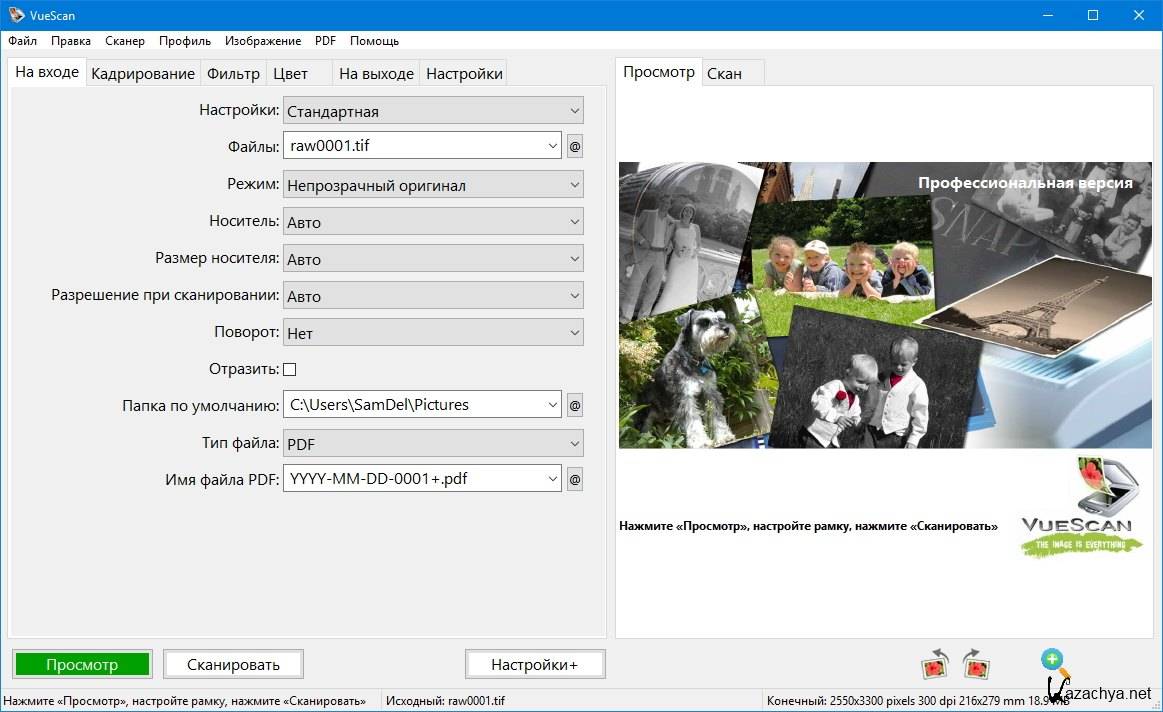
Task: Click the @ button beside Папка по умолчанию
Action: 575,405
